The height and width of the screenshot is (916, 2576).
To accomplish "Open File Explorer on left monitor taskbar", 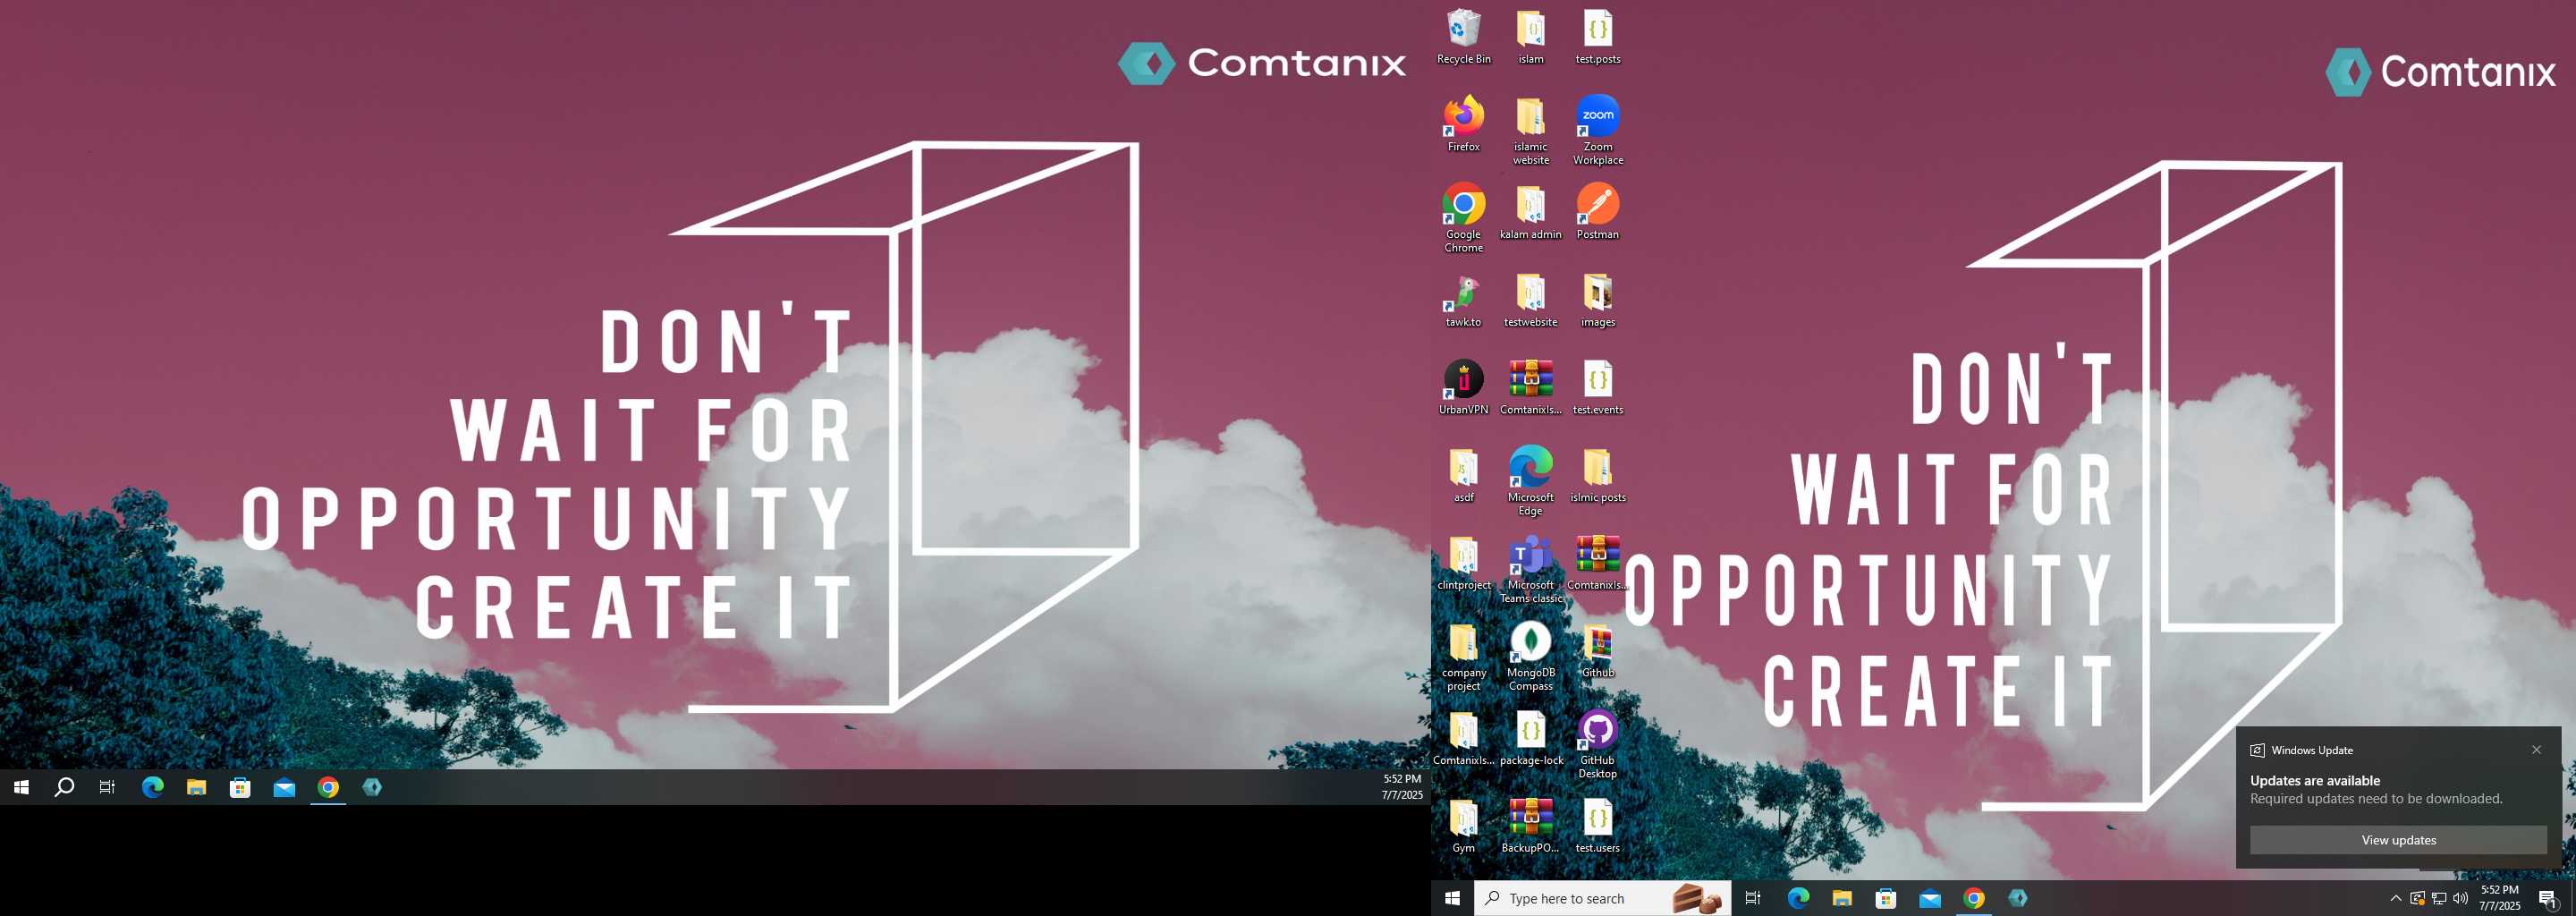I will (x=196, y=787).
